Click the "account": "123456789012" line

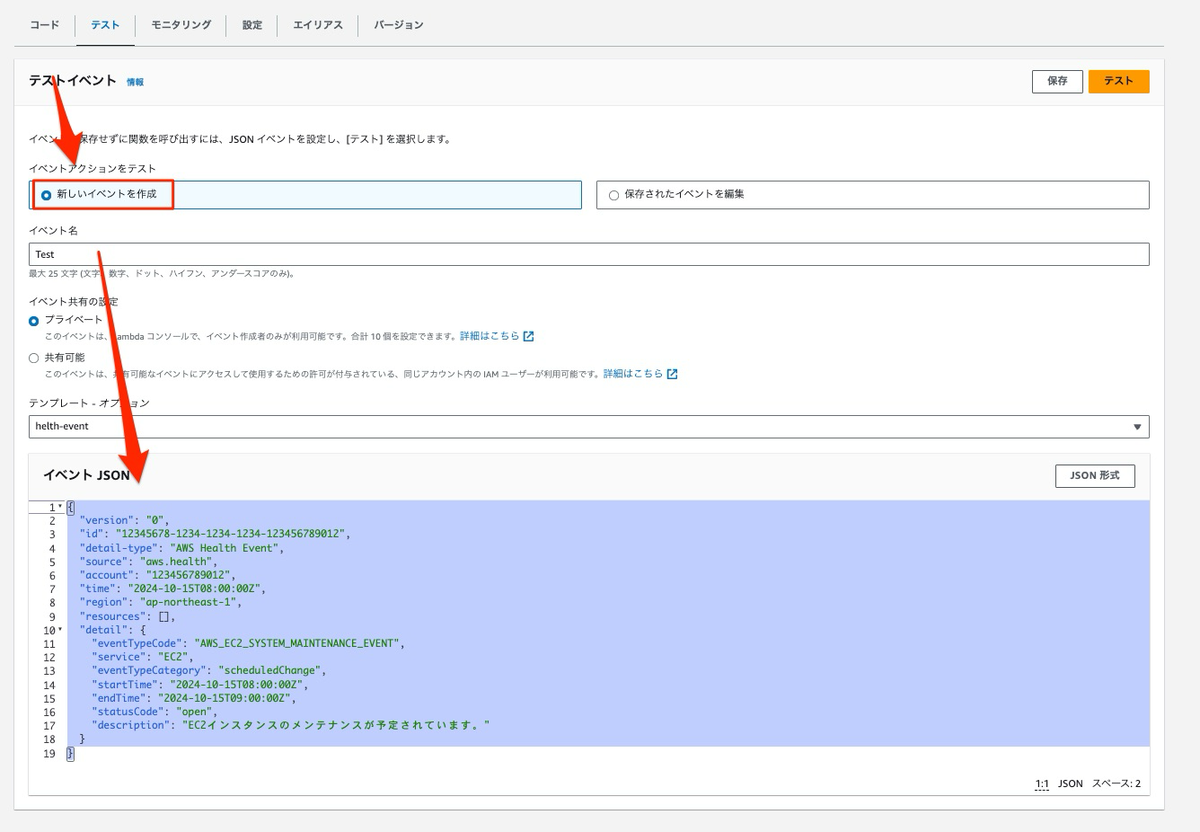(157, 575)
